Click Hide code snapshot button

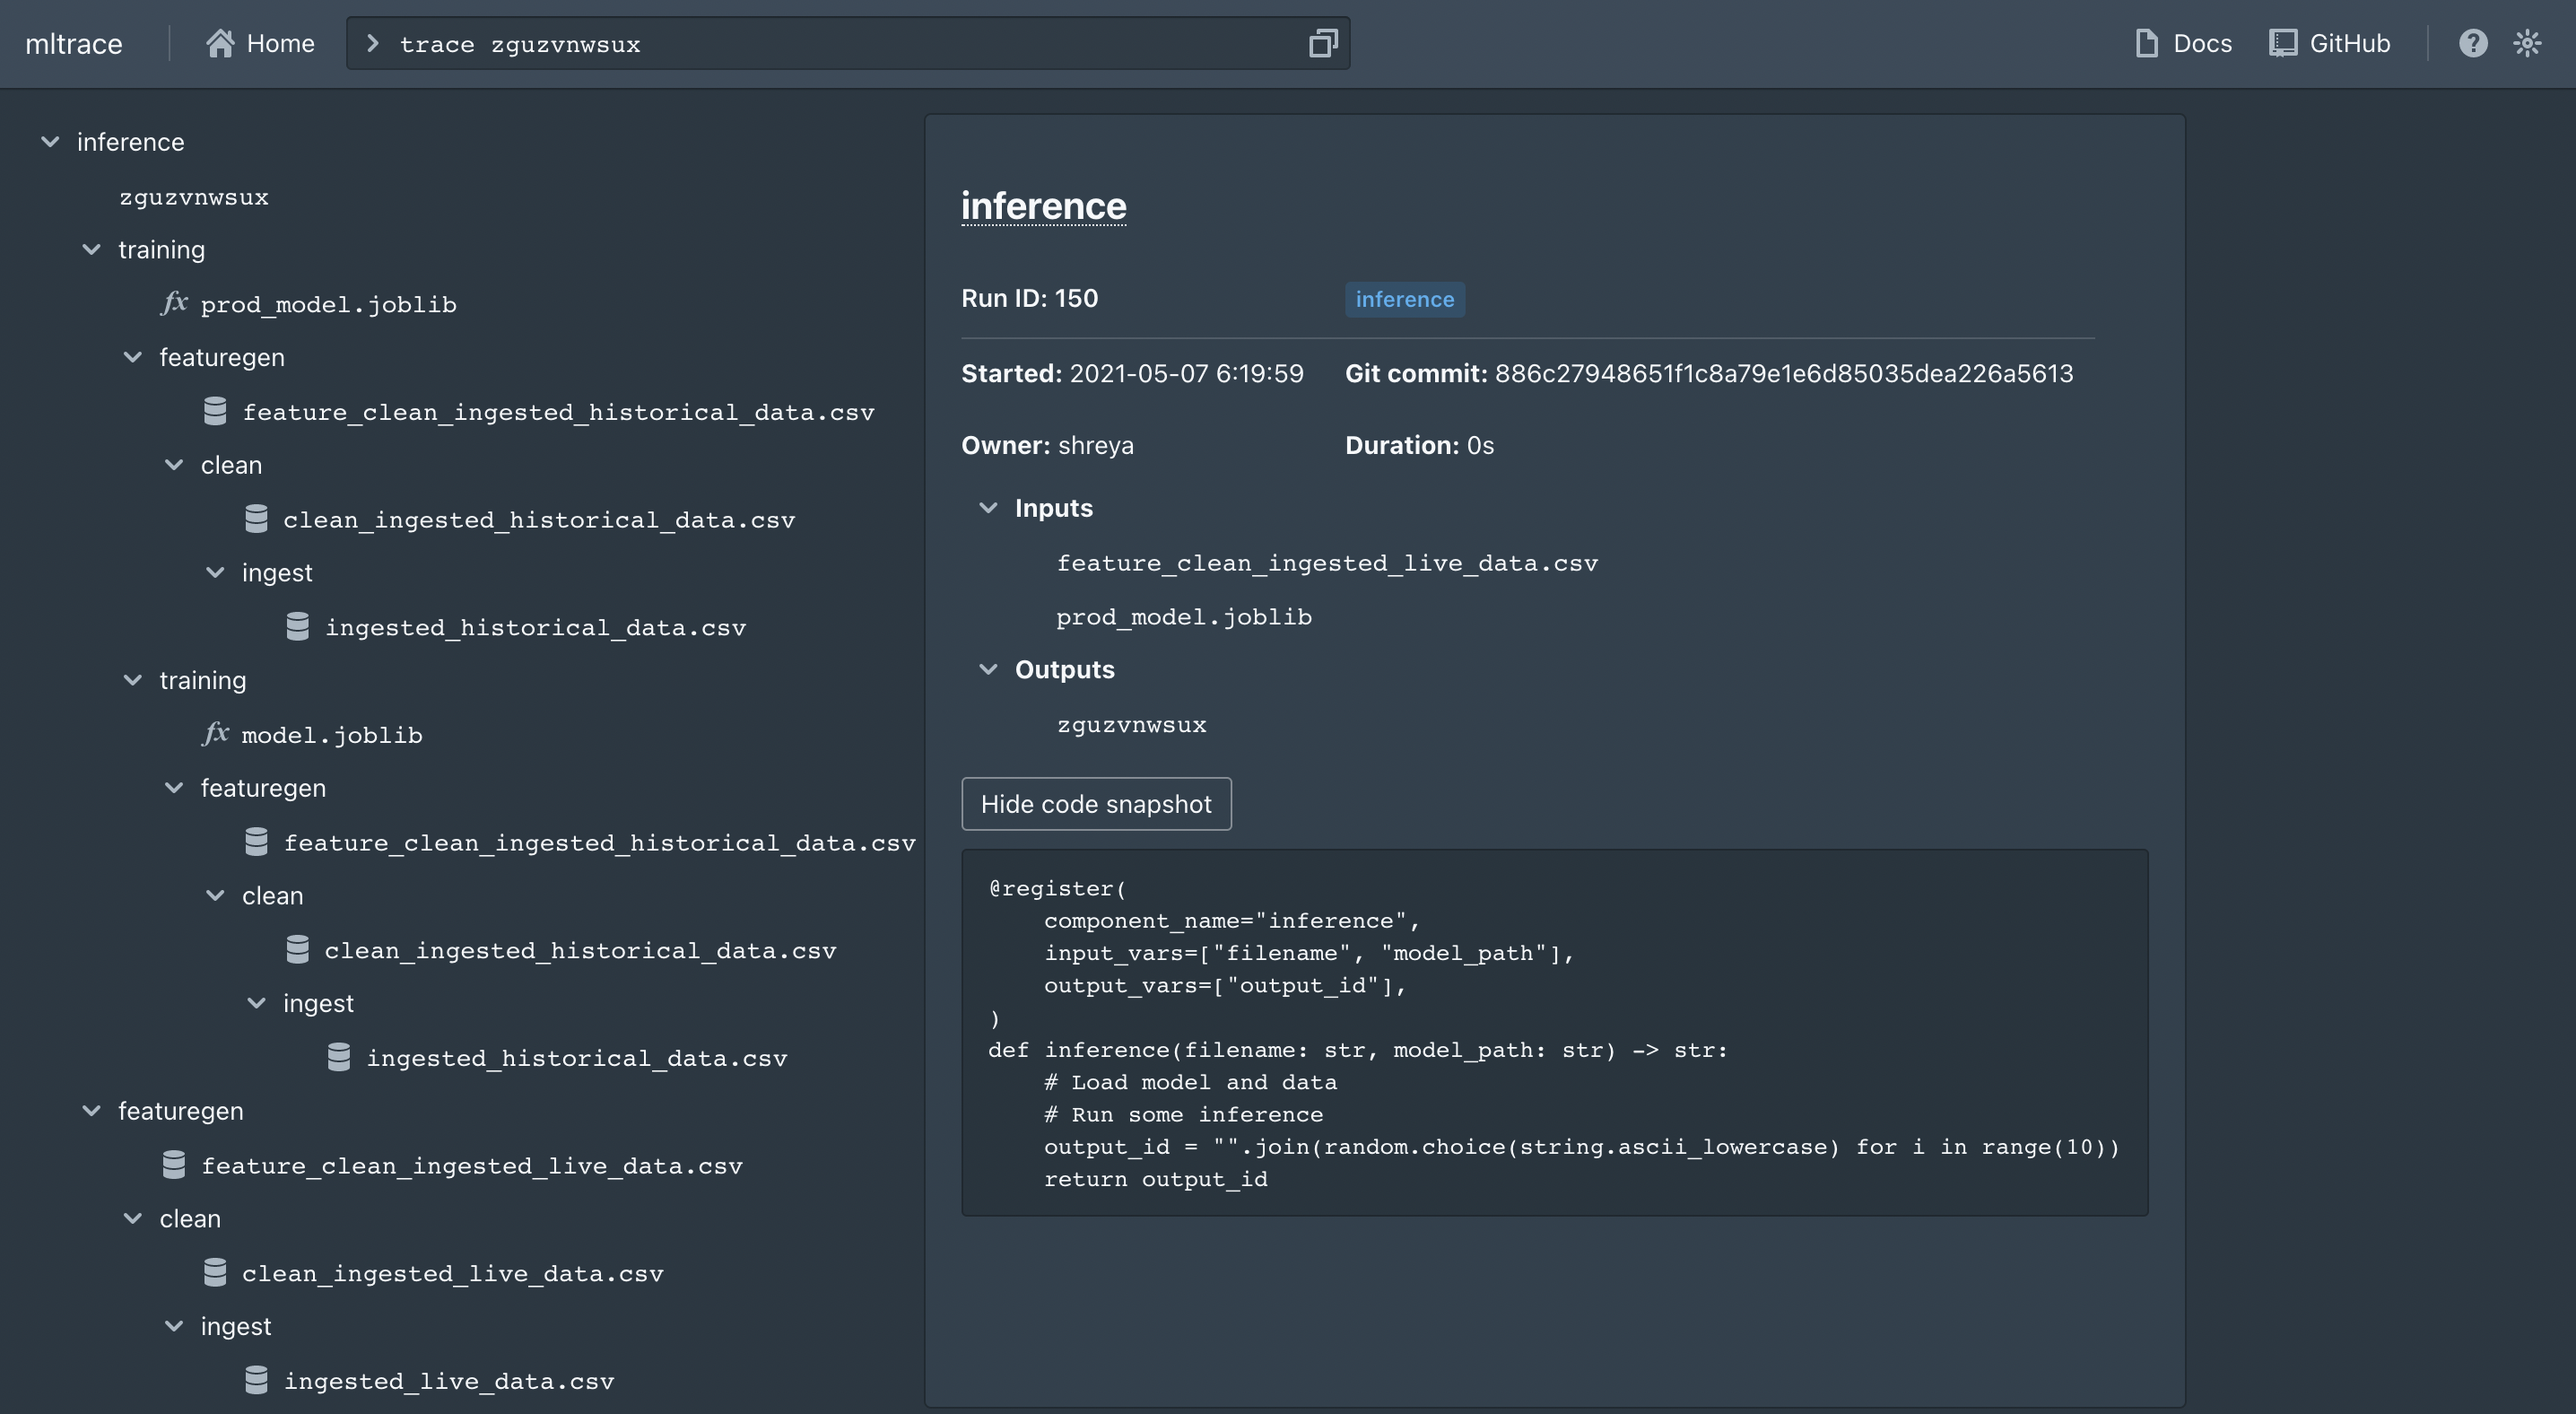pyautogui.click(x=1096, y=804)
